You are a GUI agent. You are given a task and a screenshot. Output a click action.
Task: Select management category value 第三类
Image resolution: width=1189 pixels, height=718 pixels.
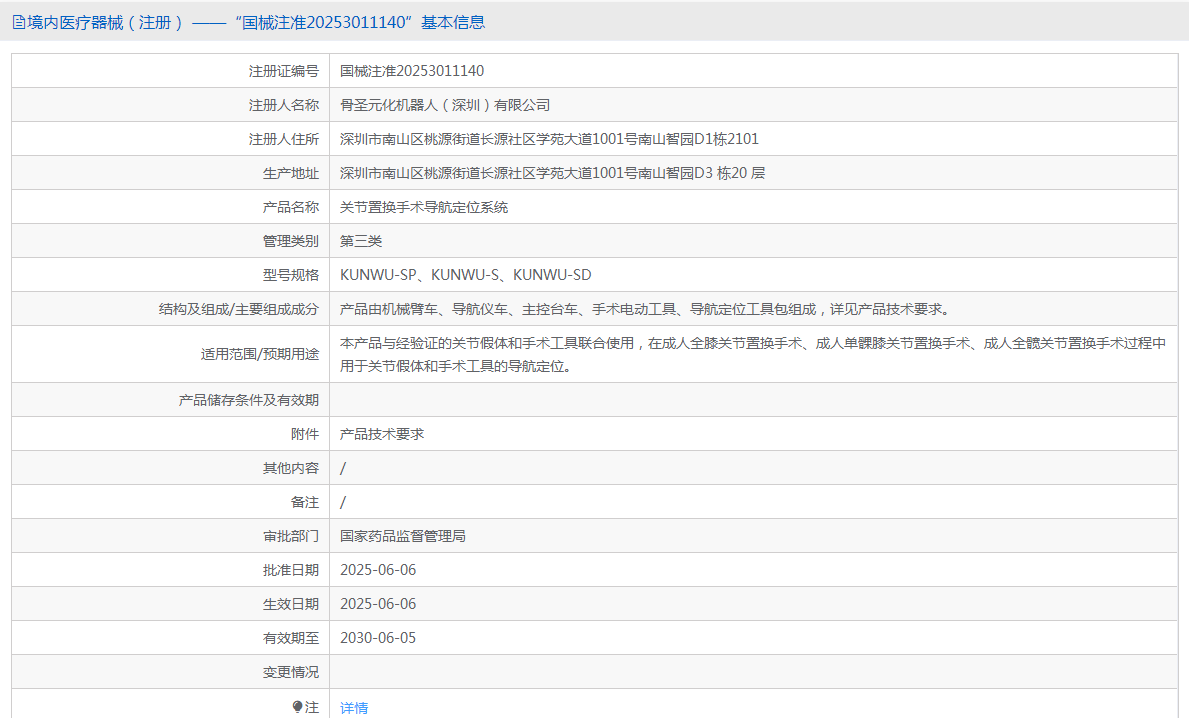(361, 241)
